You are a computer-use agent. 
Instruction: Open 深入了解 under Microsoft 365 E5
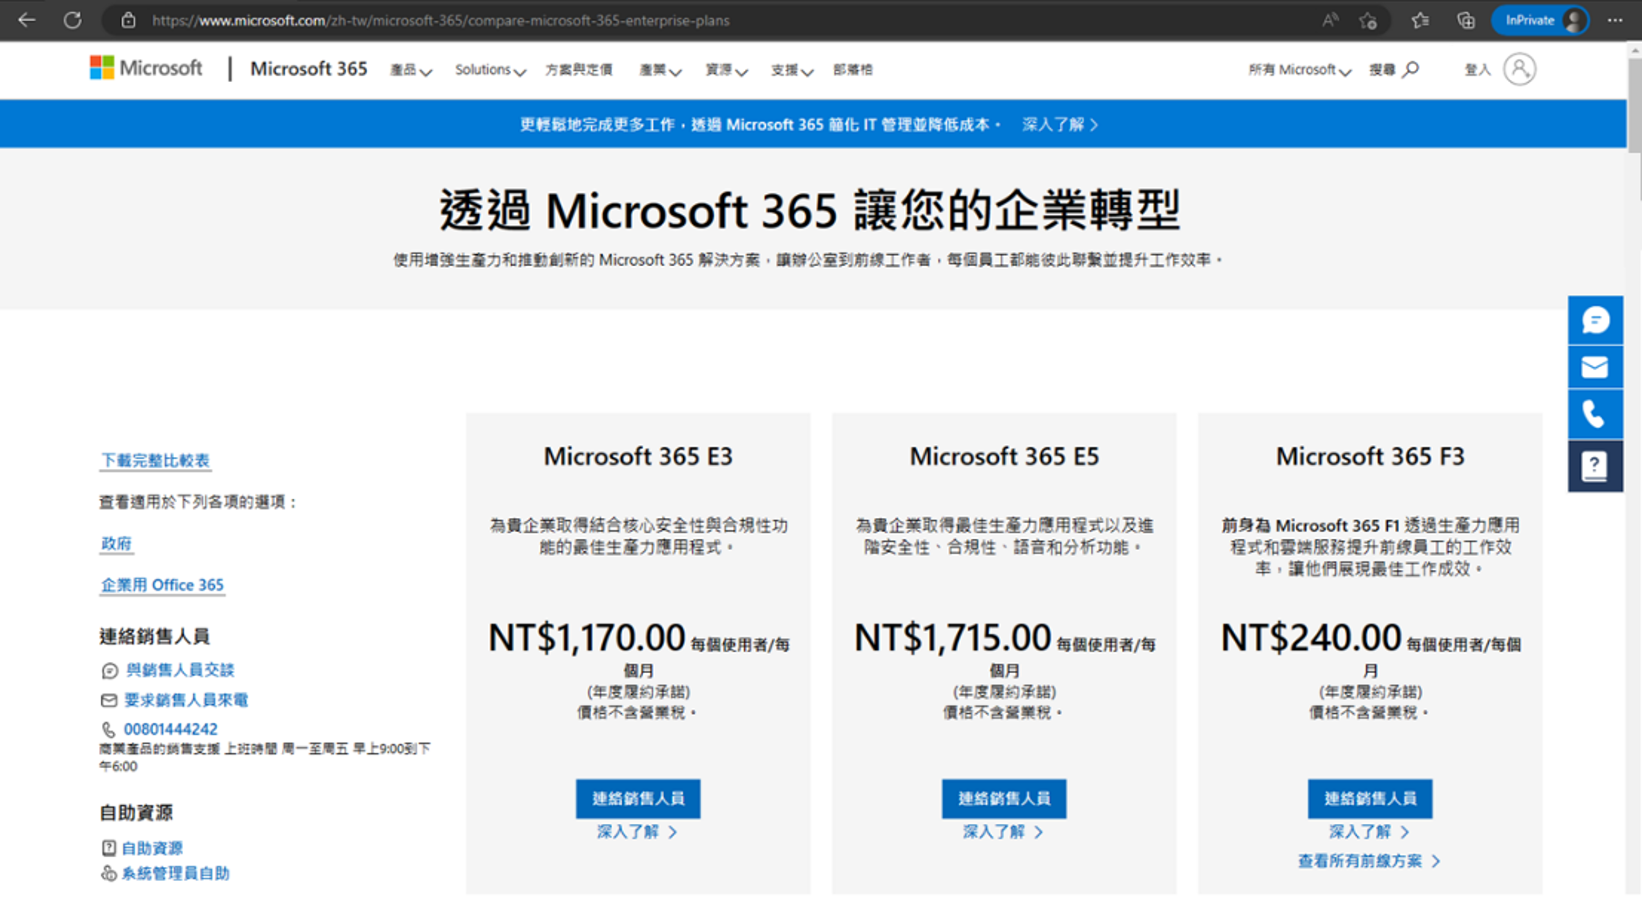click(1003, 832)
